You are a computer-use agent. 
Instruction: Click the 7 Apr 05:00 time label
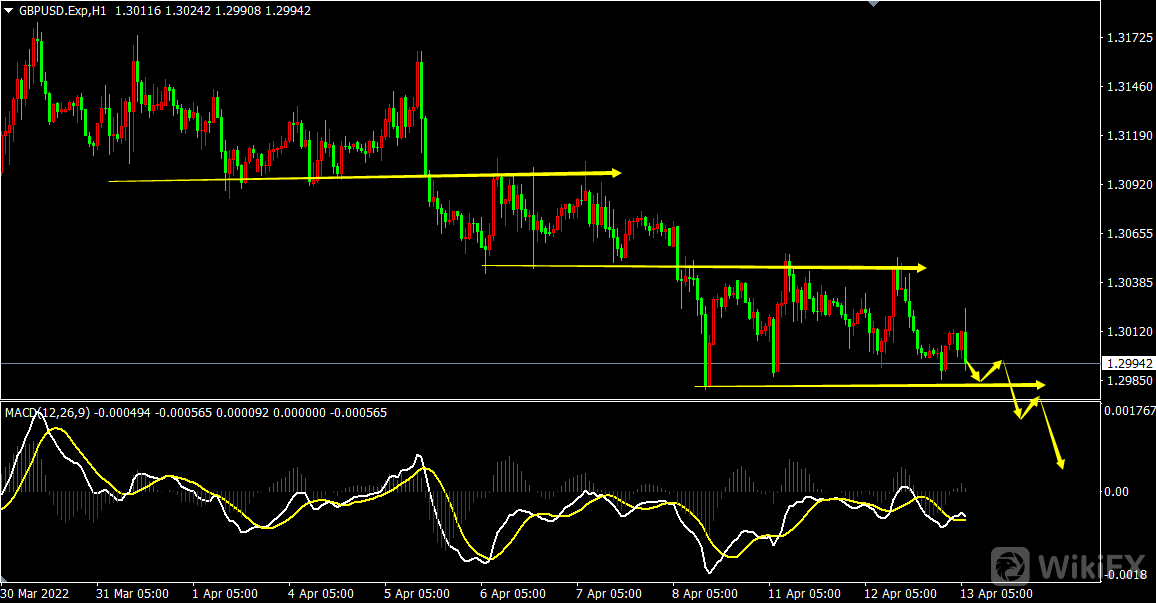[609, 593]
